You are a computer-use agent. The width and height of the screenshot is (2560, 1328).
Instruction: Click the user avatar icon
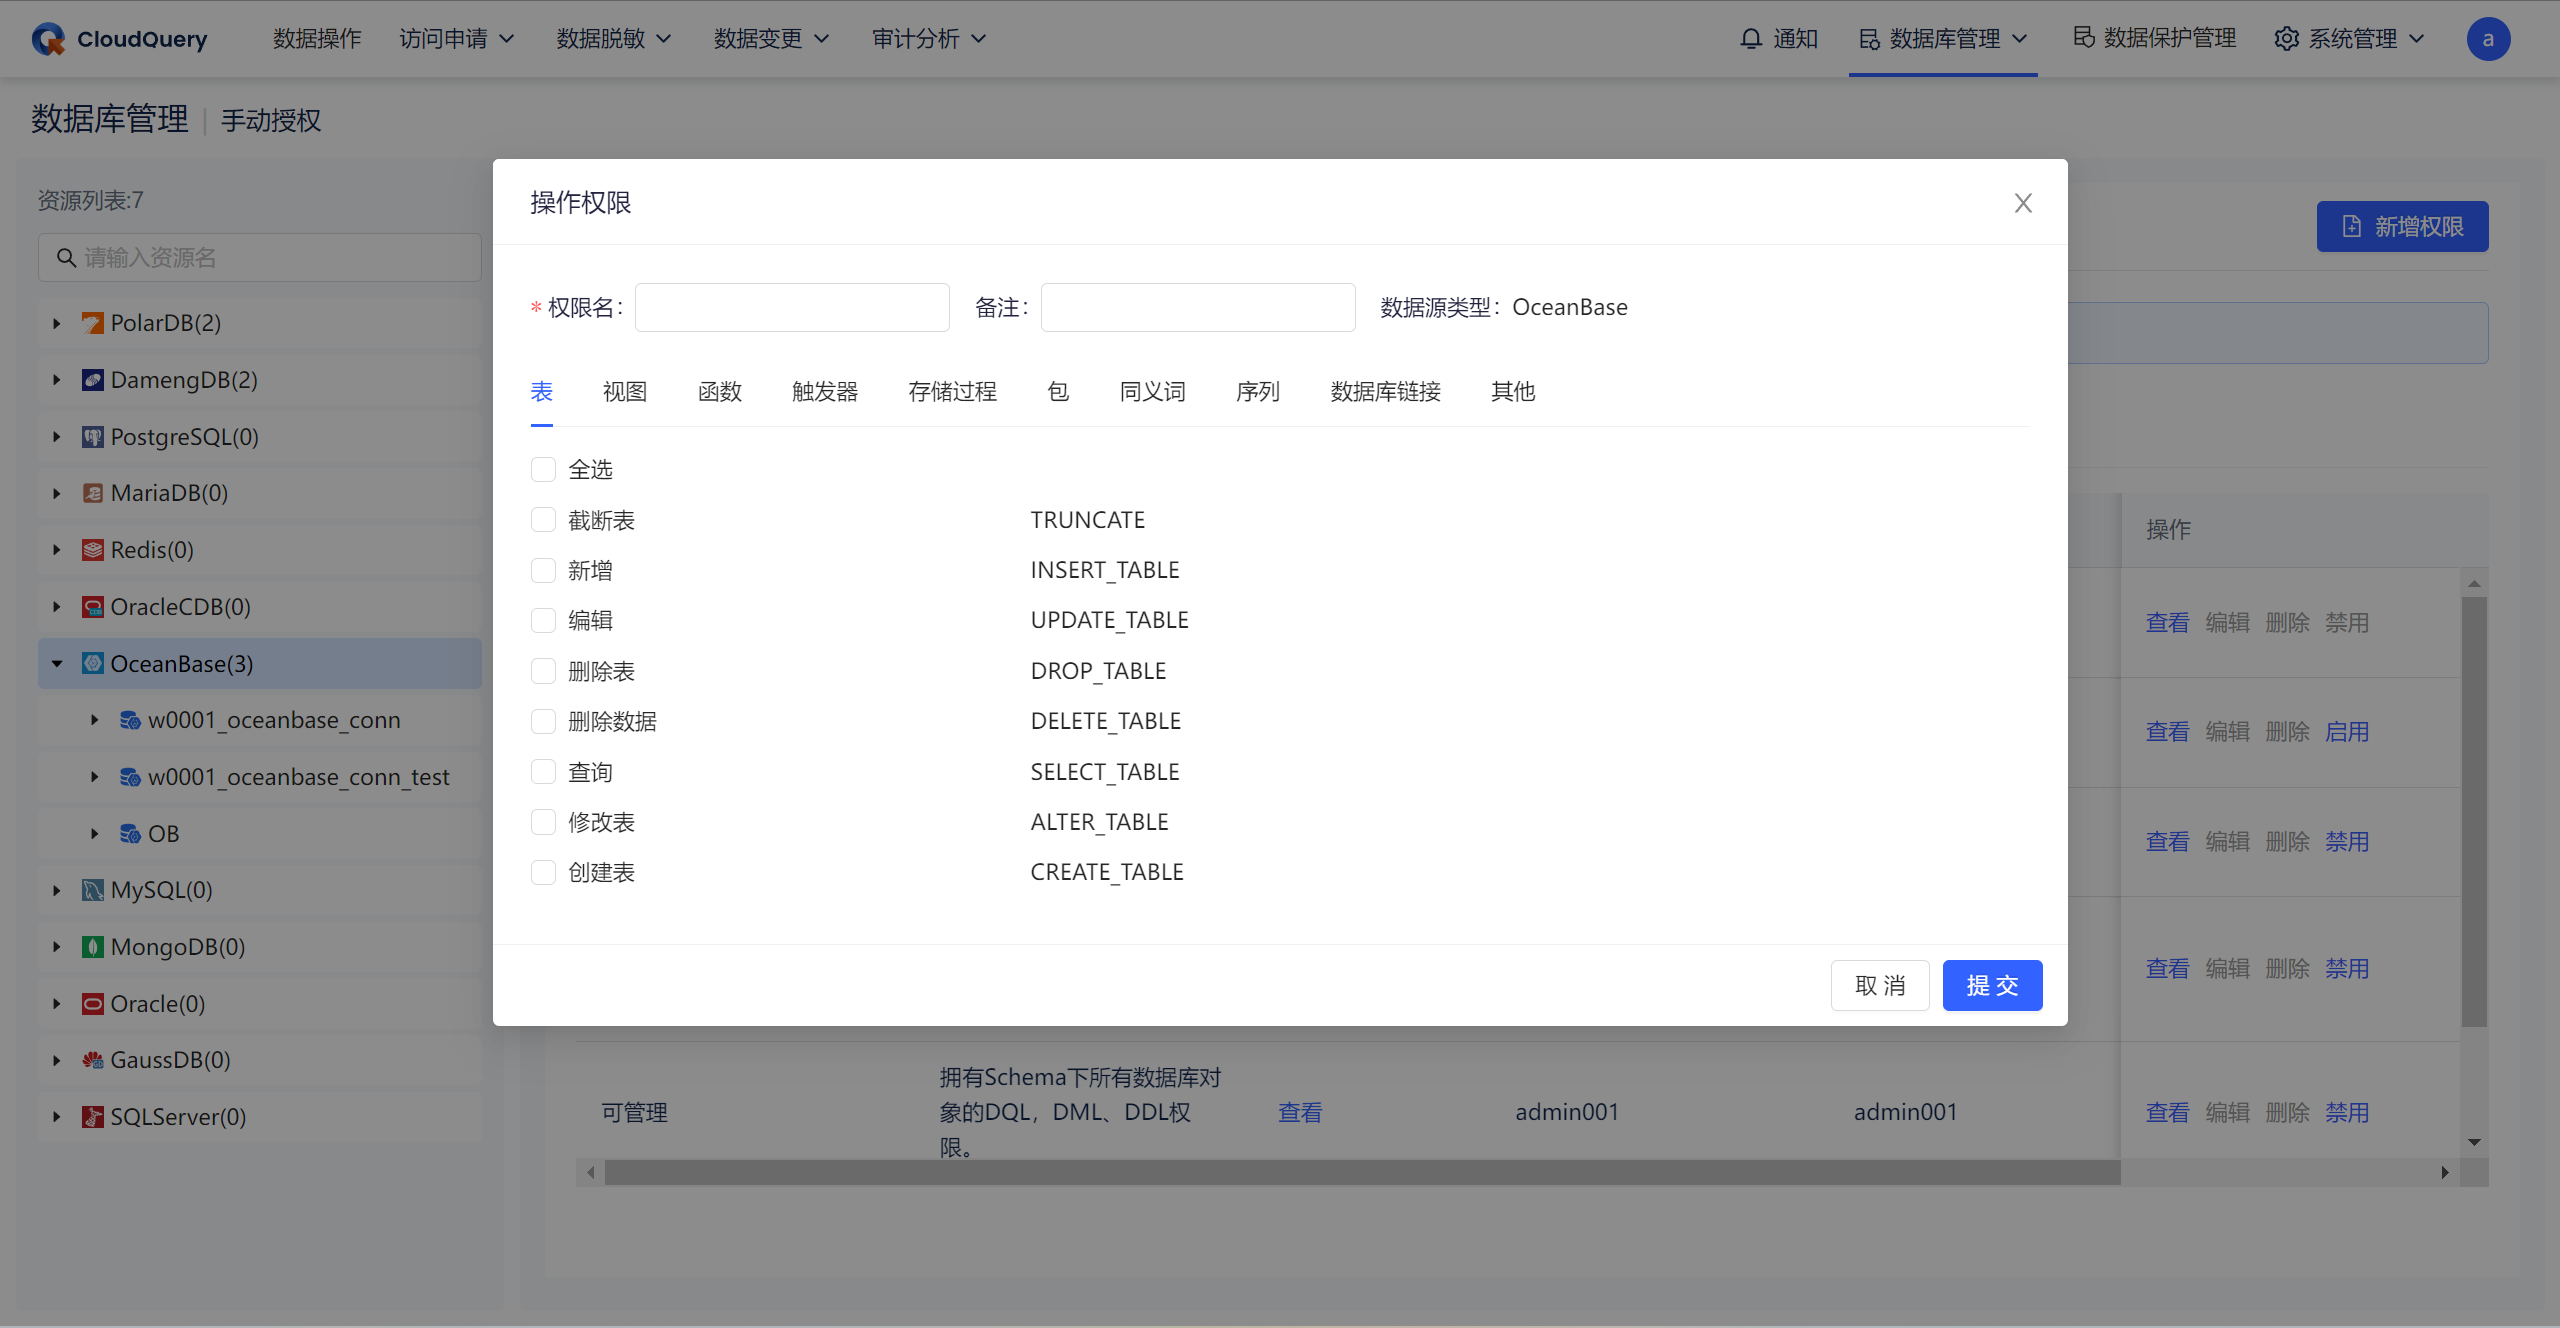point(2487,39)
